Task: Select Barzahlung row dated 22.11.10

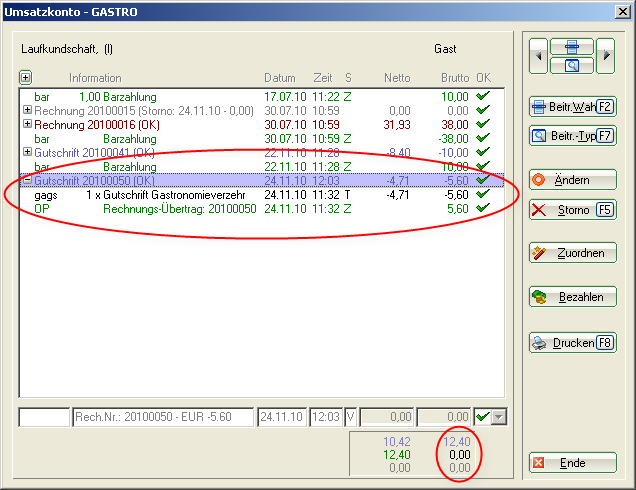Action: click(262, 167)
